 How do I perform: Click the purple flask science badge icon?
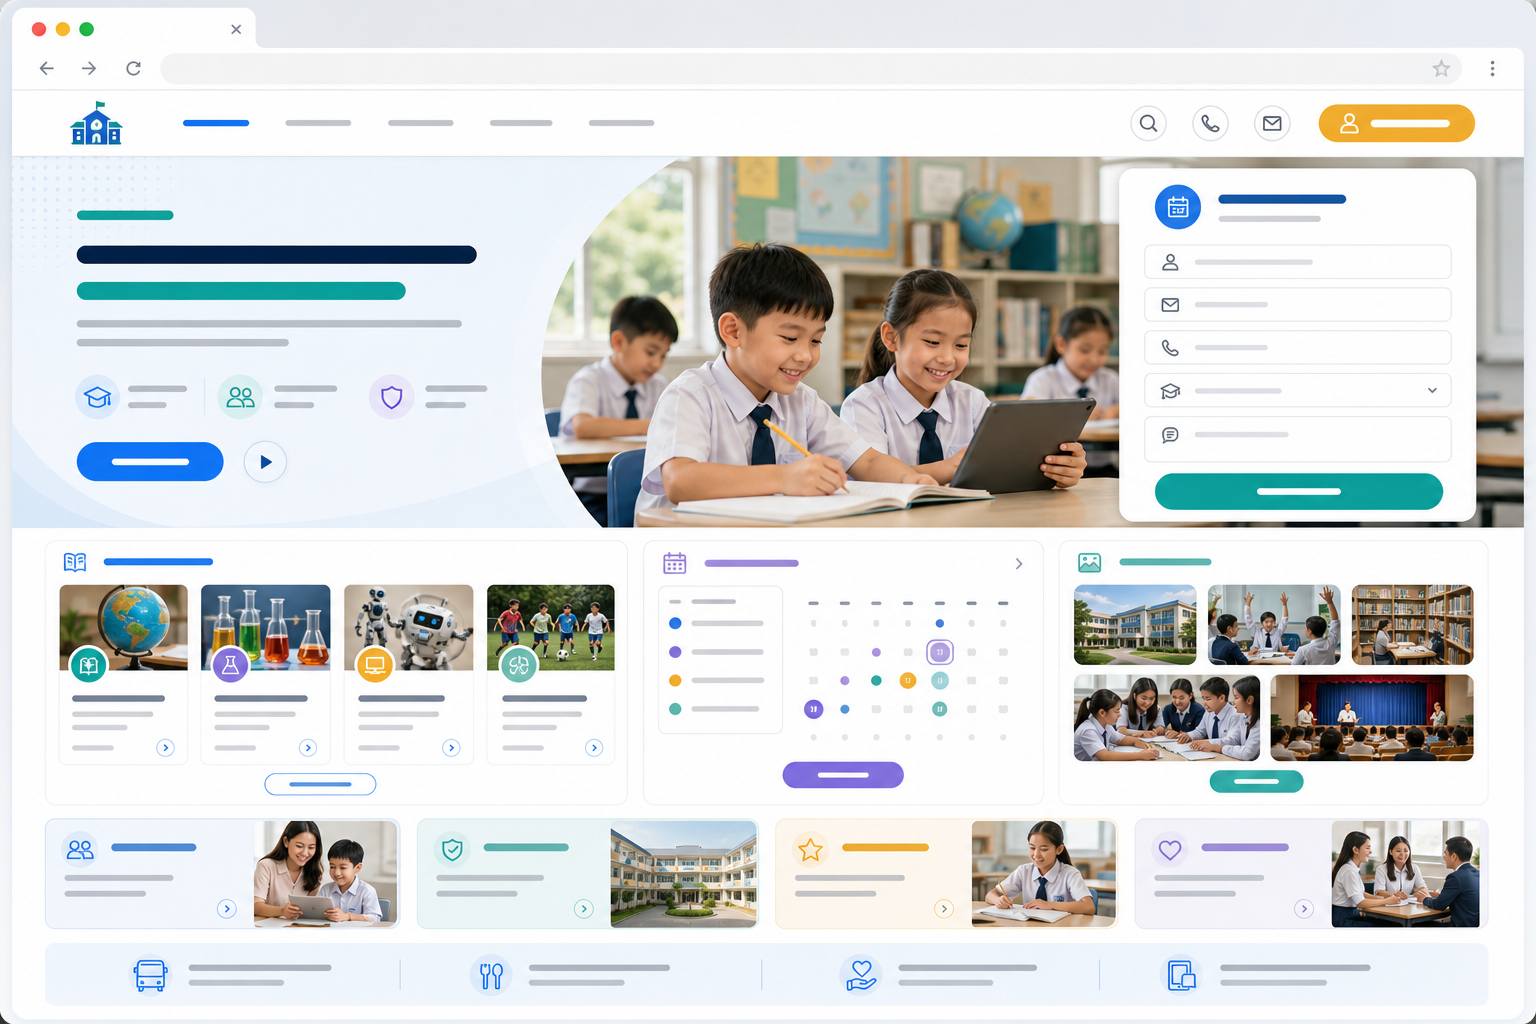pyautogui.click(x=231, y=665)
